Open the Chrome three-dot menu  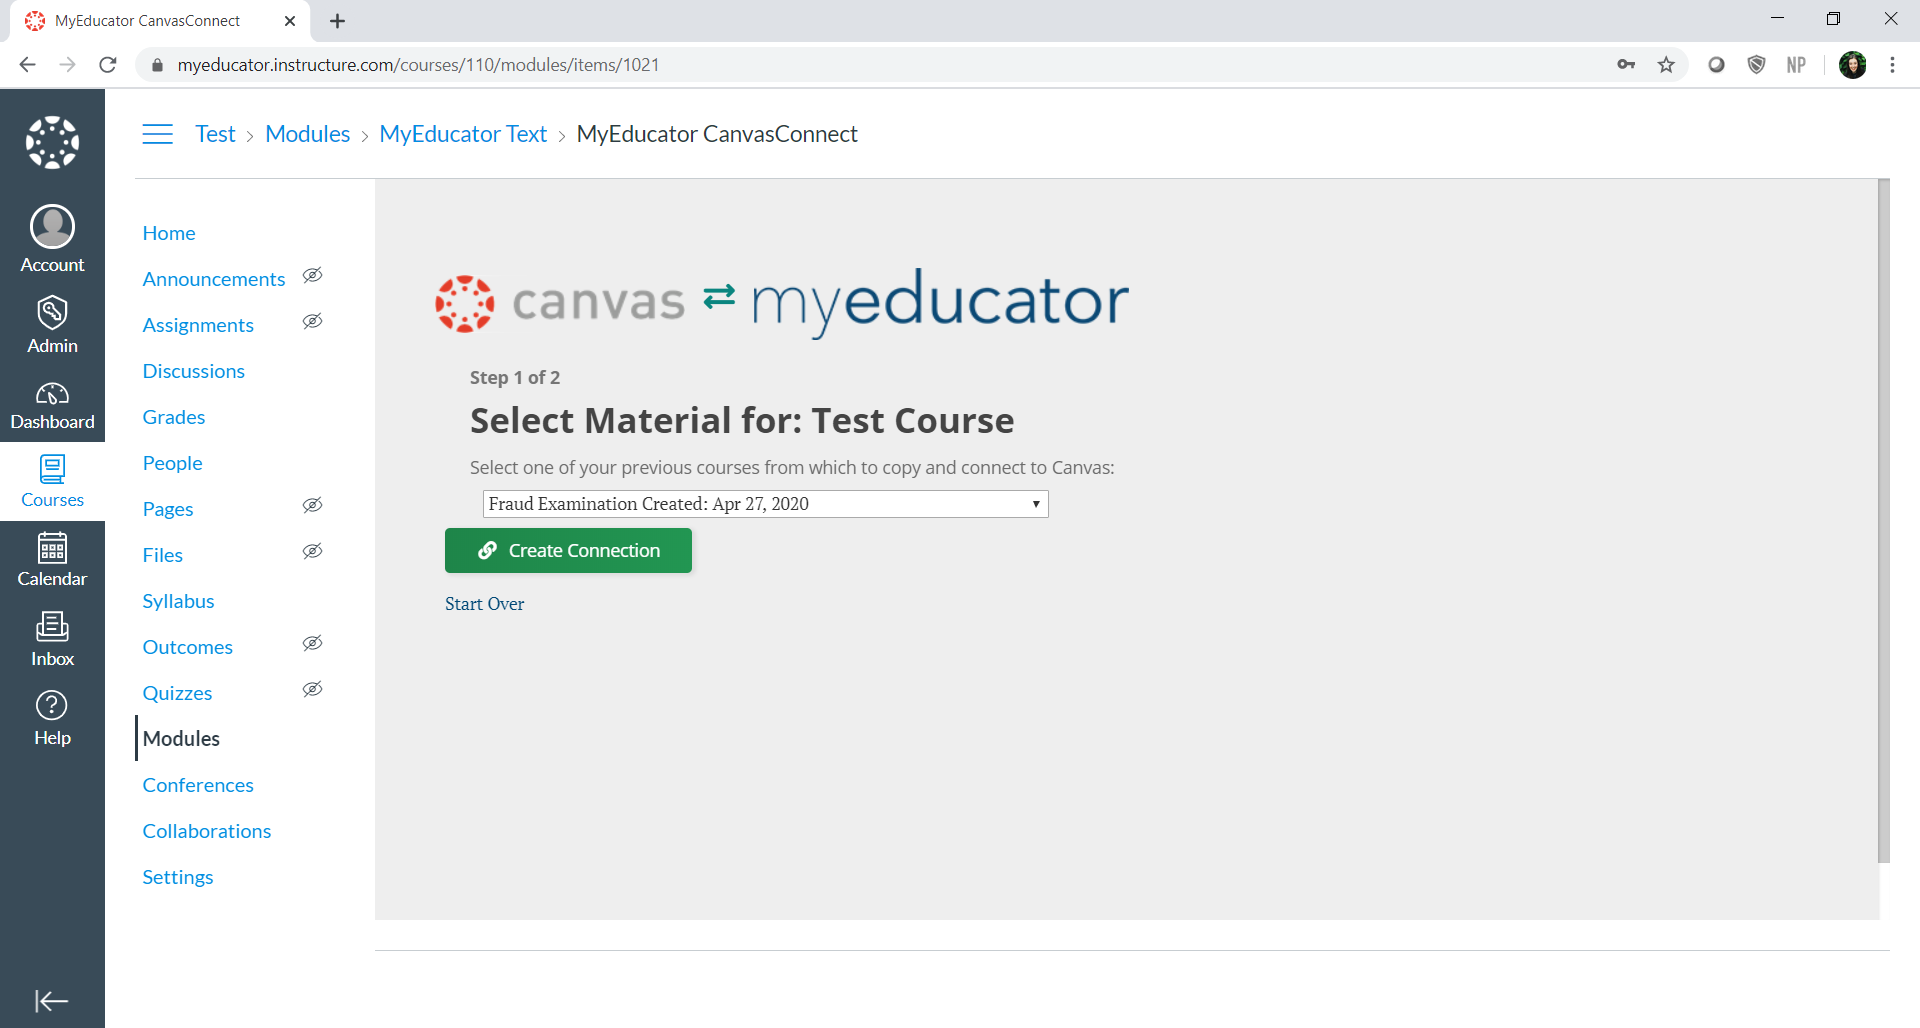click(1892, 65)
